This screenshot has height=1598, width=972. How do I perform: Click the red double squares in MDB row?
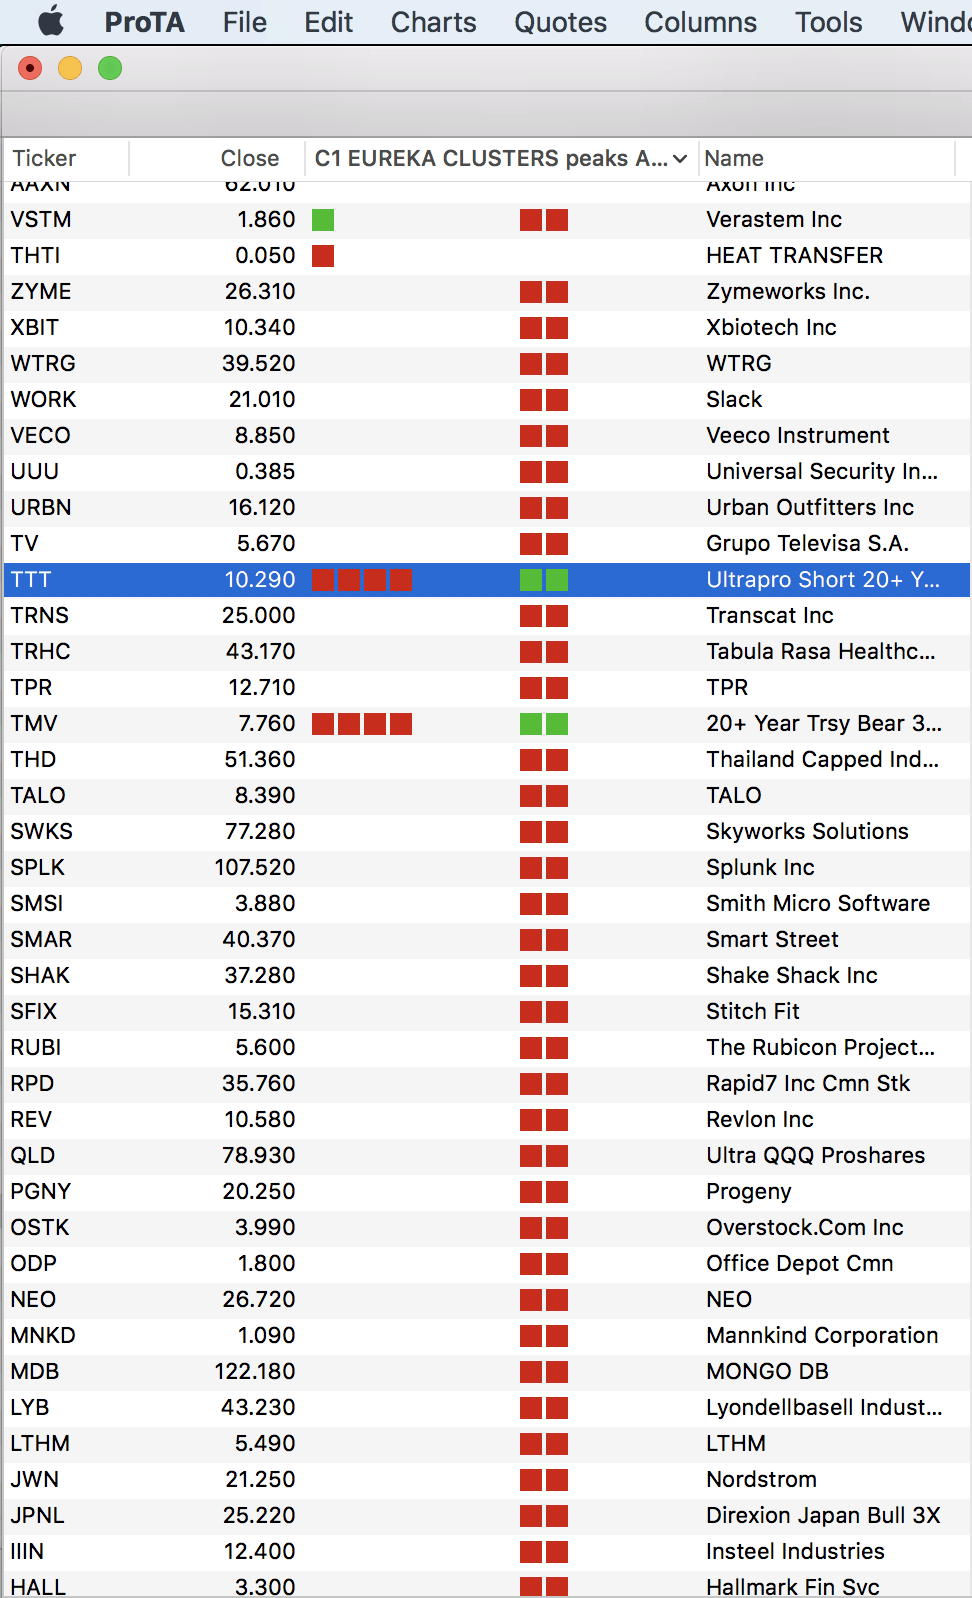tap(544, 1372)
